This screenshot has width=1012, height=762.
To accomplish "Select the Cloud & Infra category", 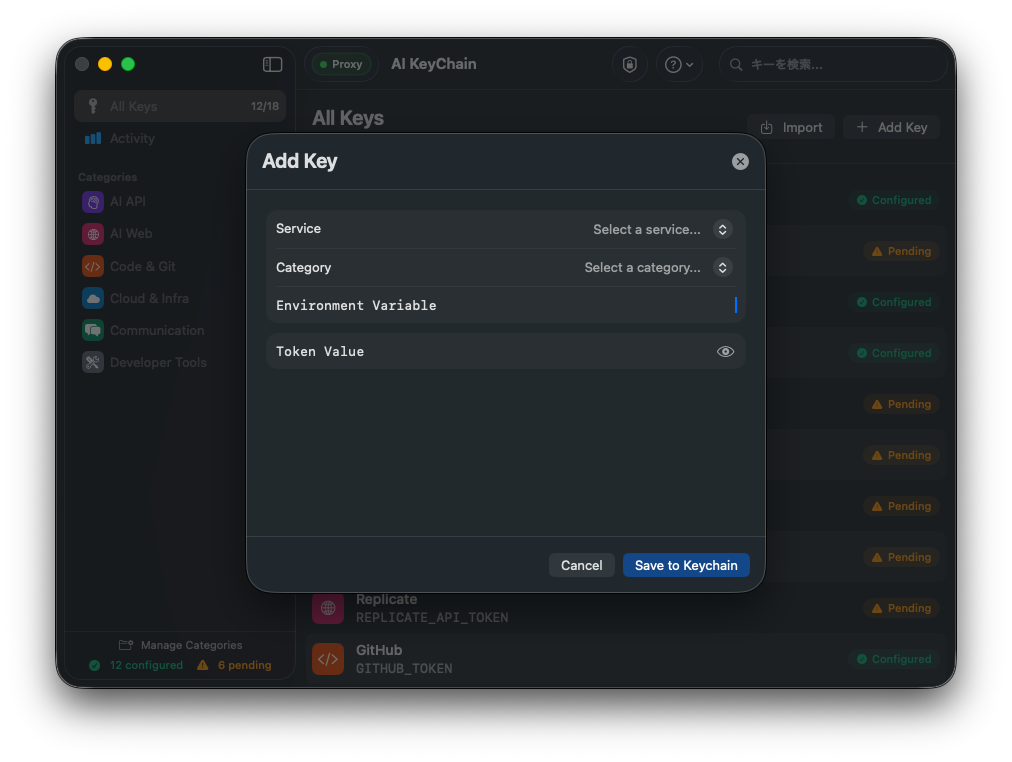I will point(180,298).
